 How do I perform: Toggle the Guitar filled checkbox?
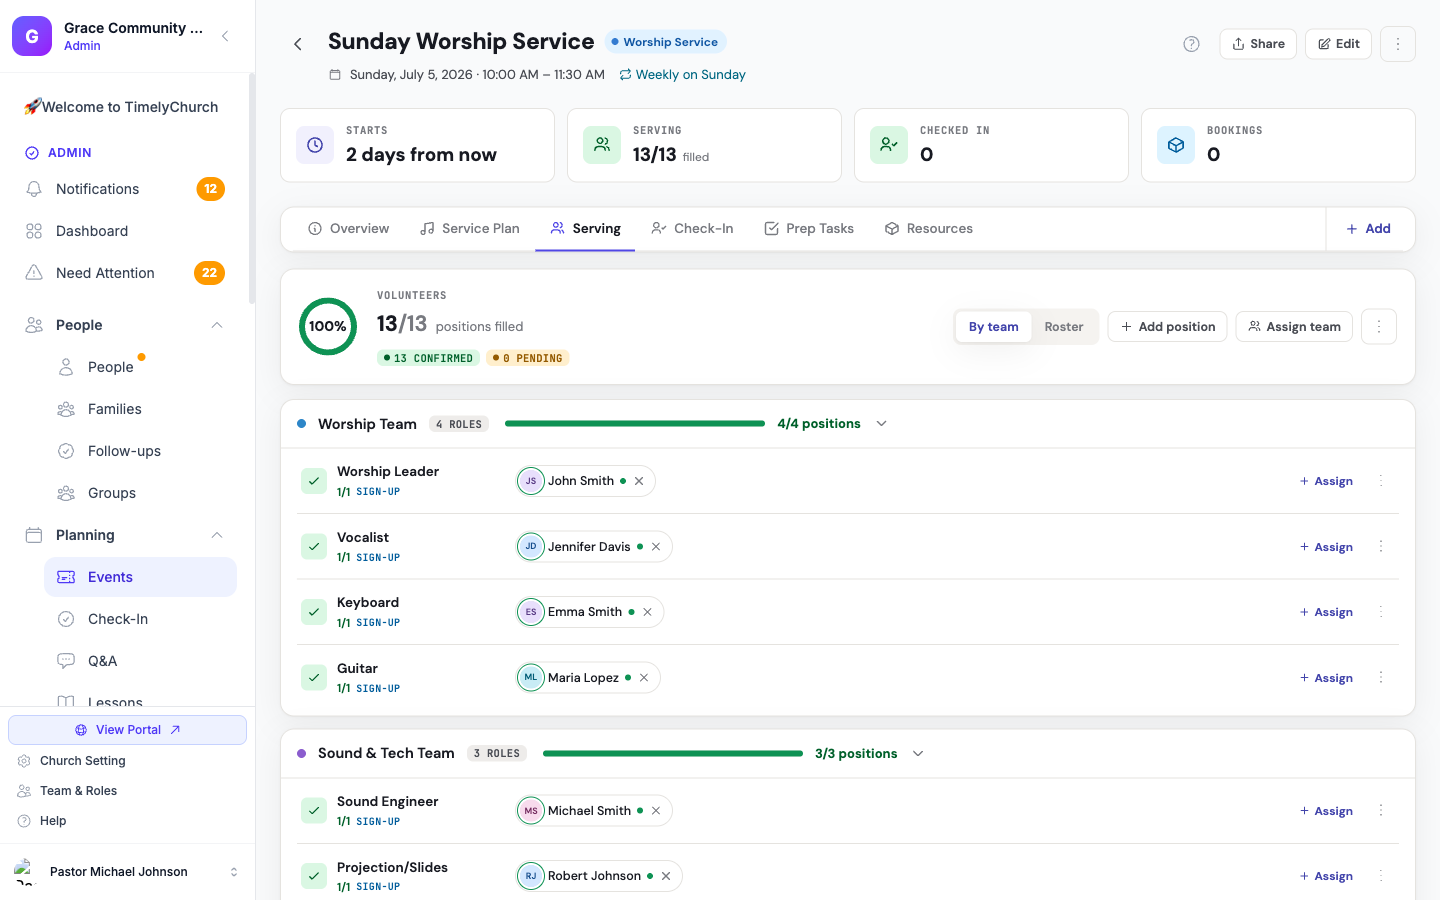314,678
